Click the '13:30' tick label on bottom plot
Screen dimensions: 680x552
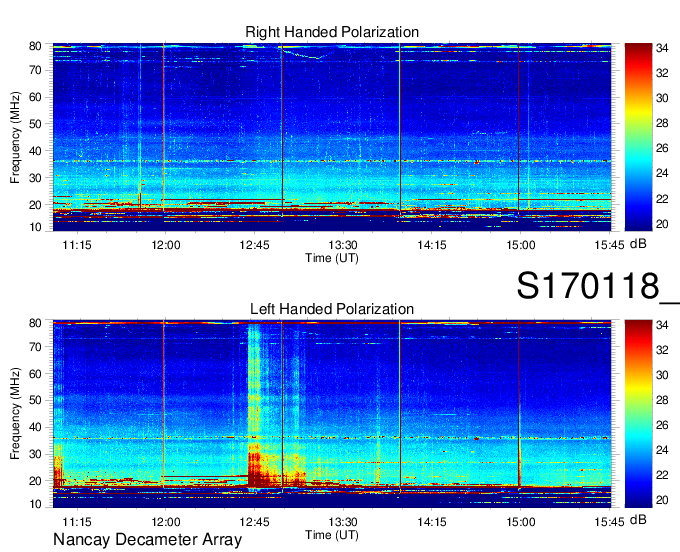[343, 522]
